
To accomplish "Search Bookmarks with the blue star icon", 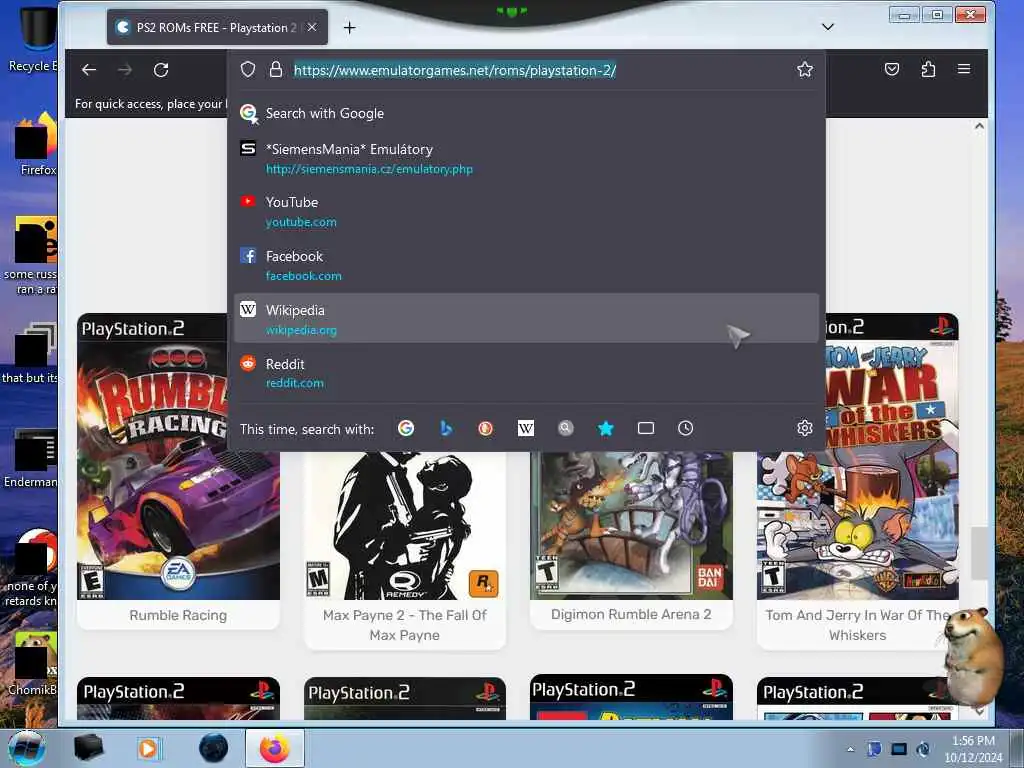I will point(605,428).
